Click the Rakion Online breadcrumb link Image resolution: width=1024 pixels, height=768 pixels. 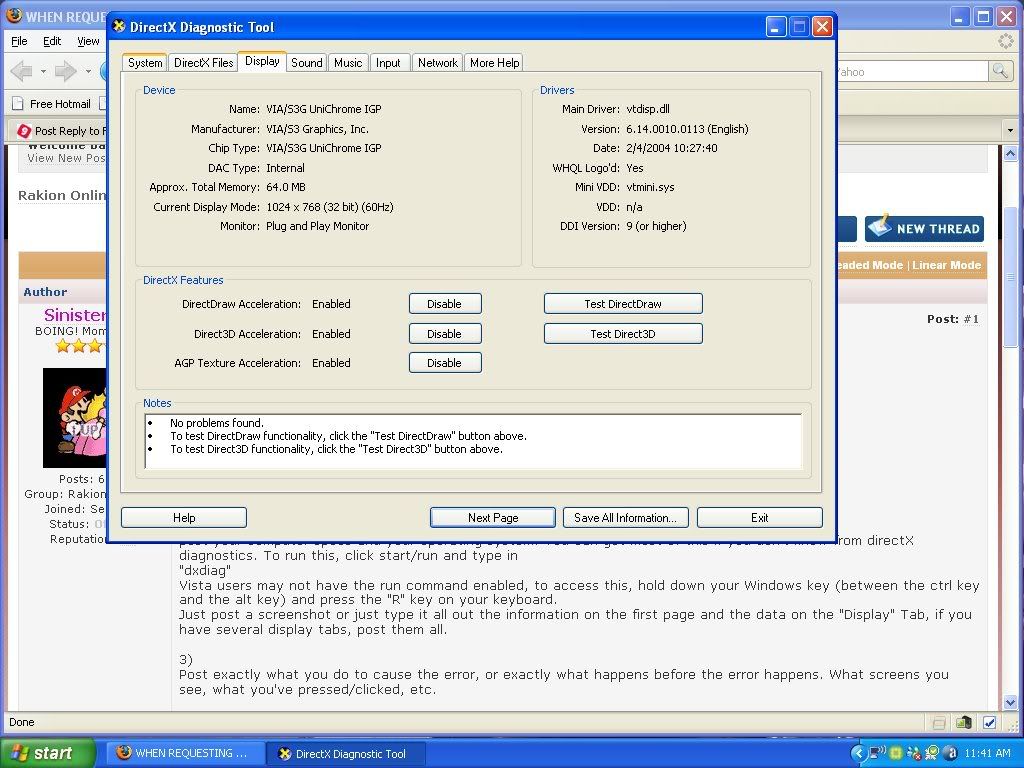click(62, 195)
